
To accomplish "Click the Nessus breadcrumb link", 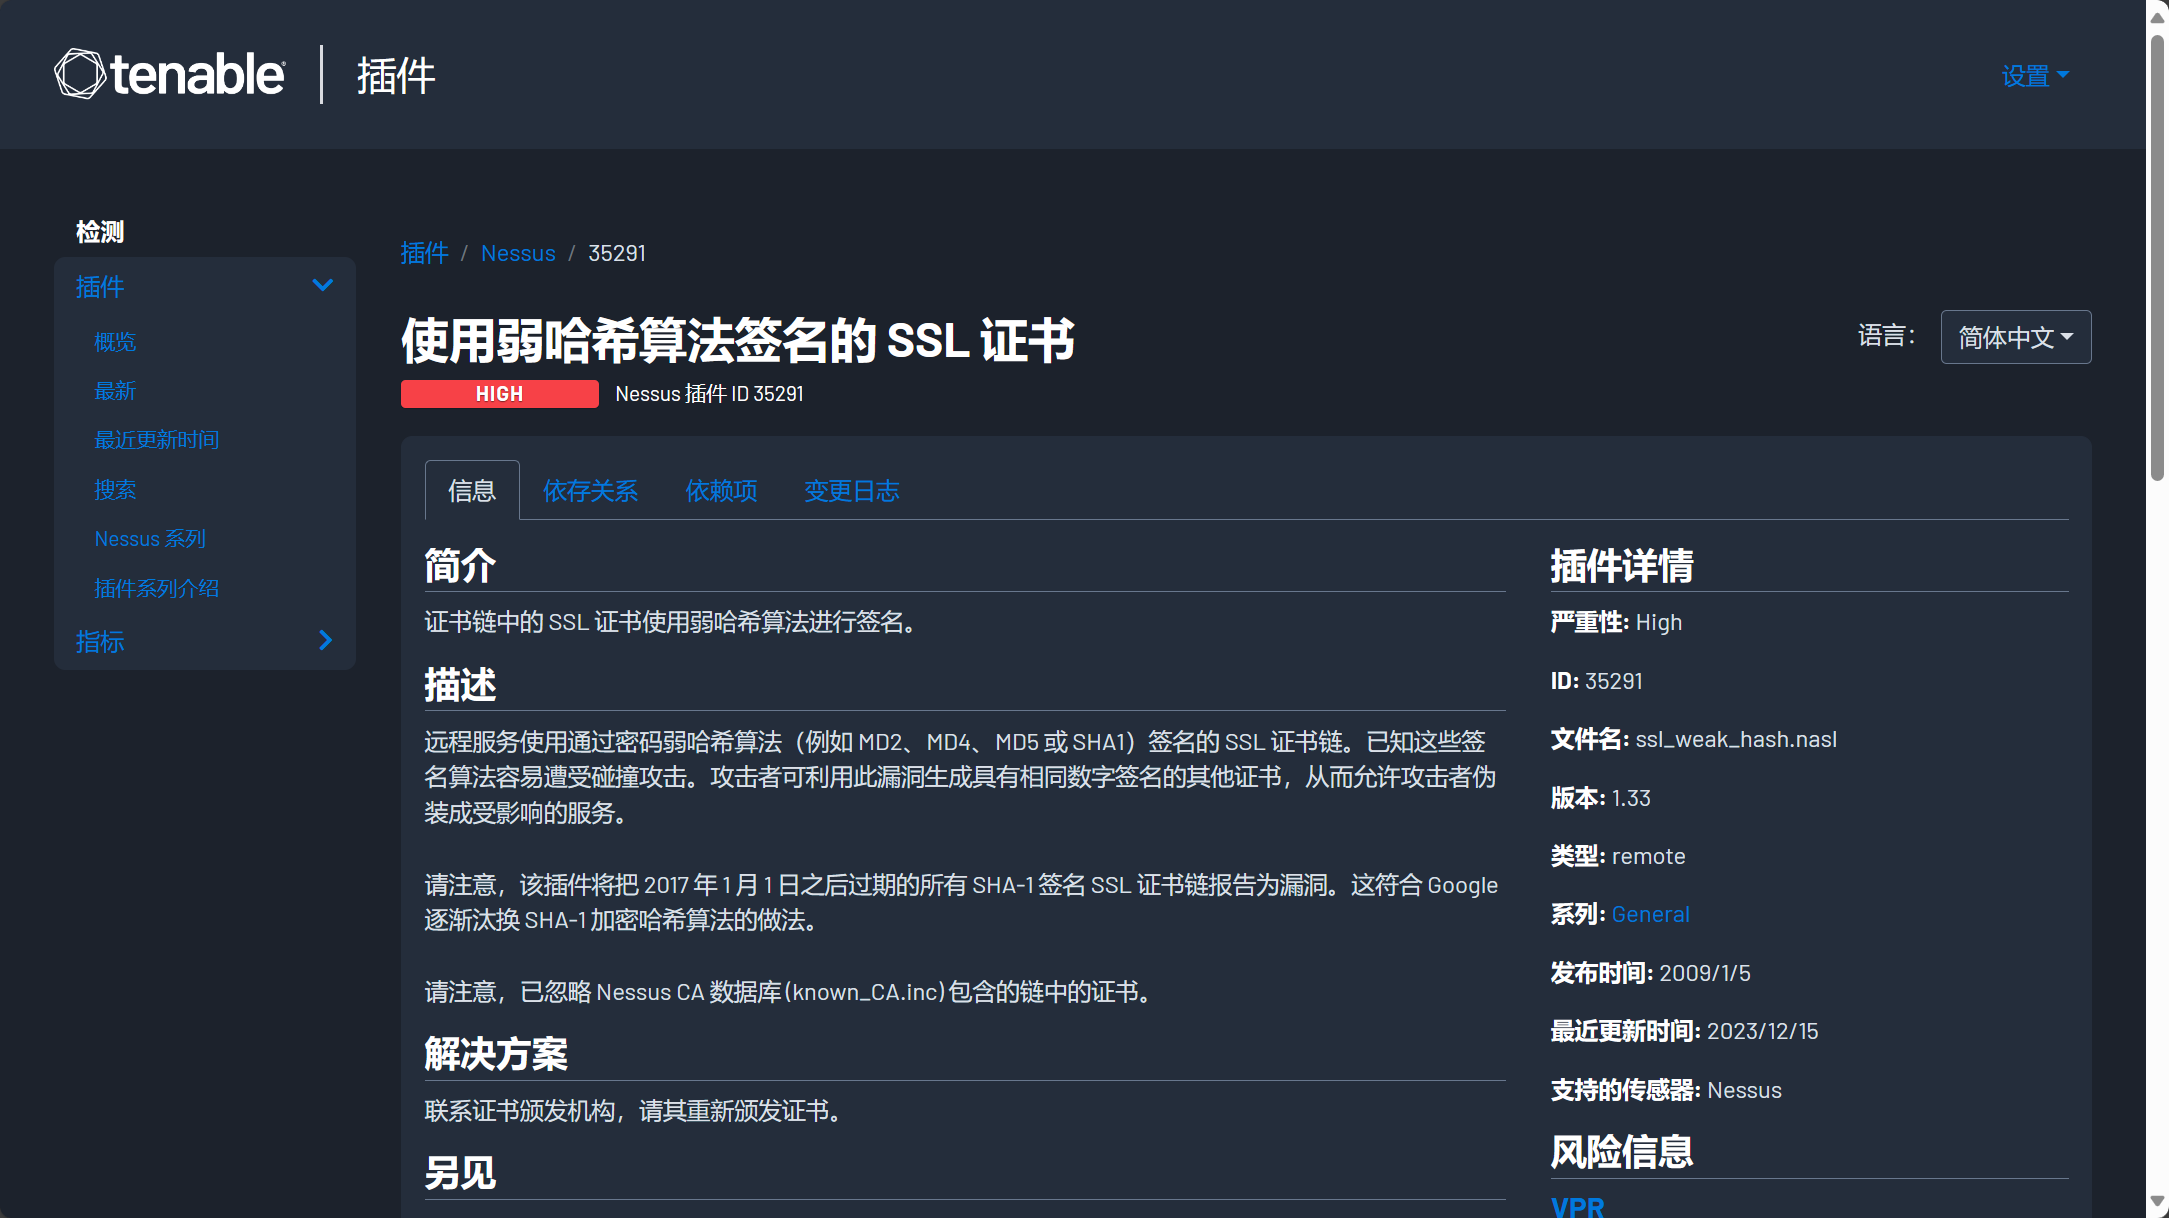I will tap(517, 253).
